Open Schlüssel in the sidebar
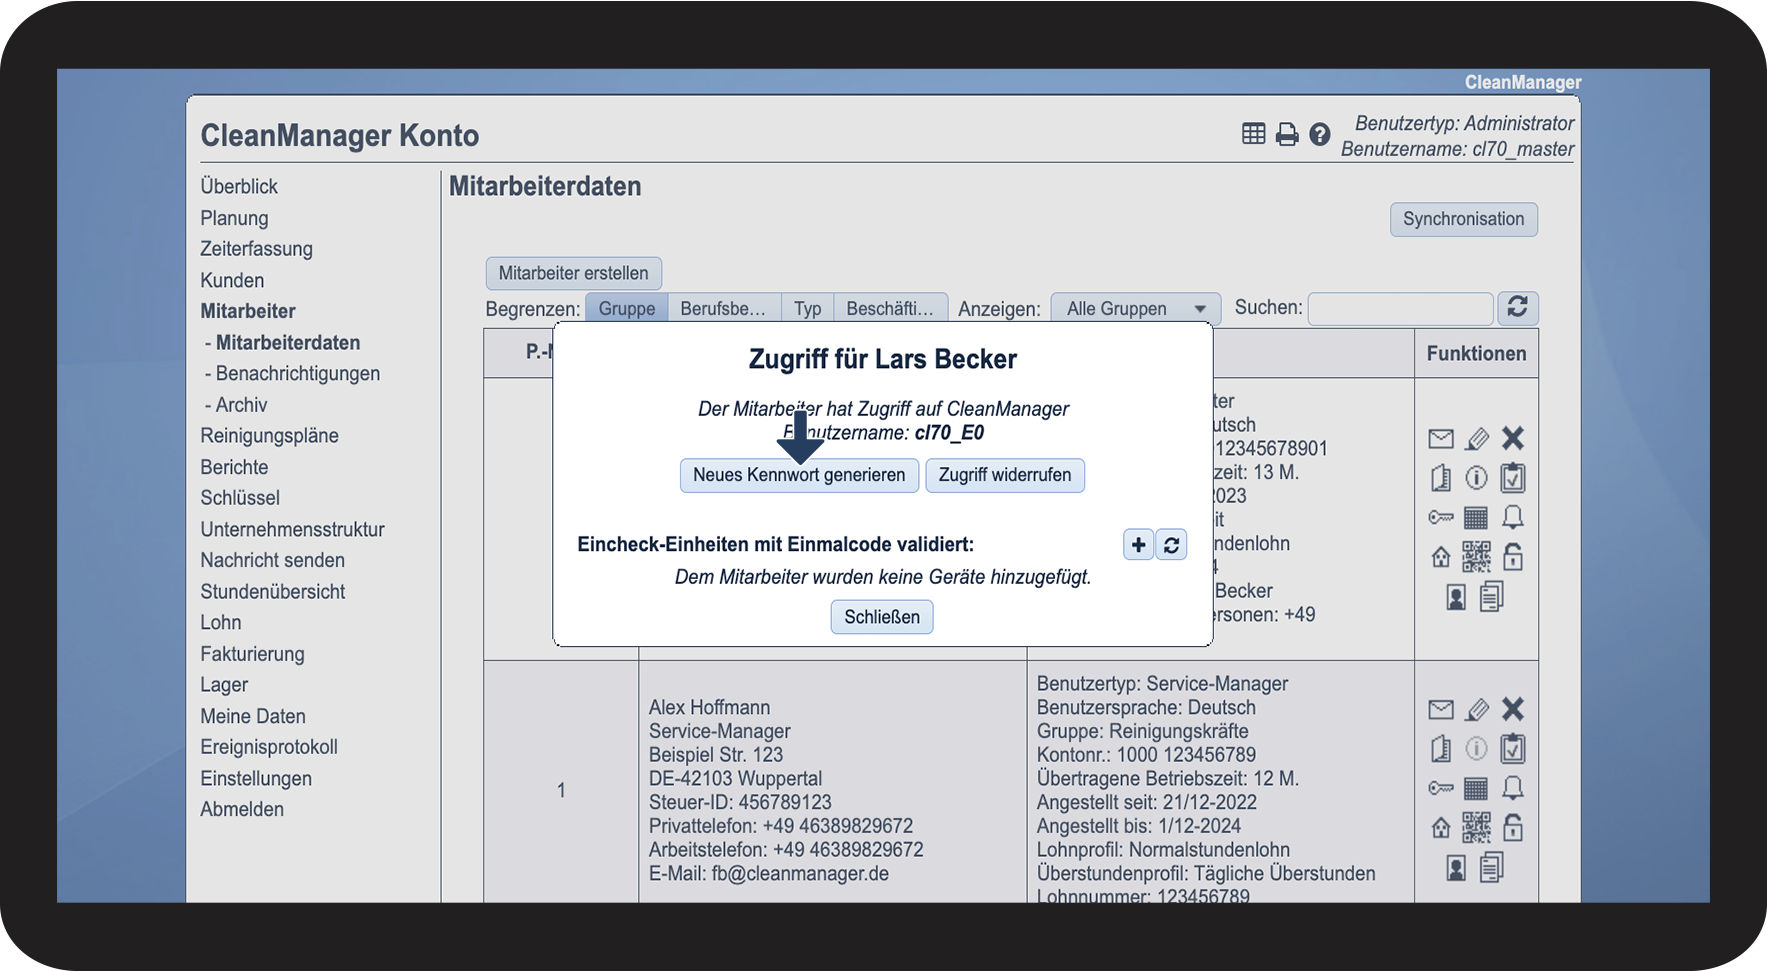1767x971 pixels. point(240,498)
